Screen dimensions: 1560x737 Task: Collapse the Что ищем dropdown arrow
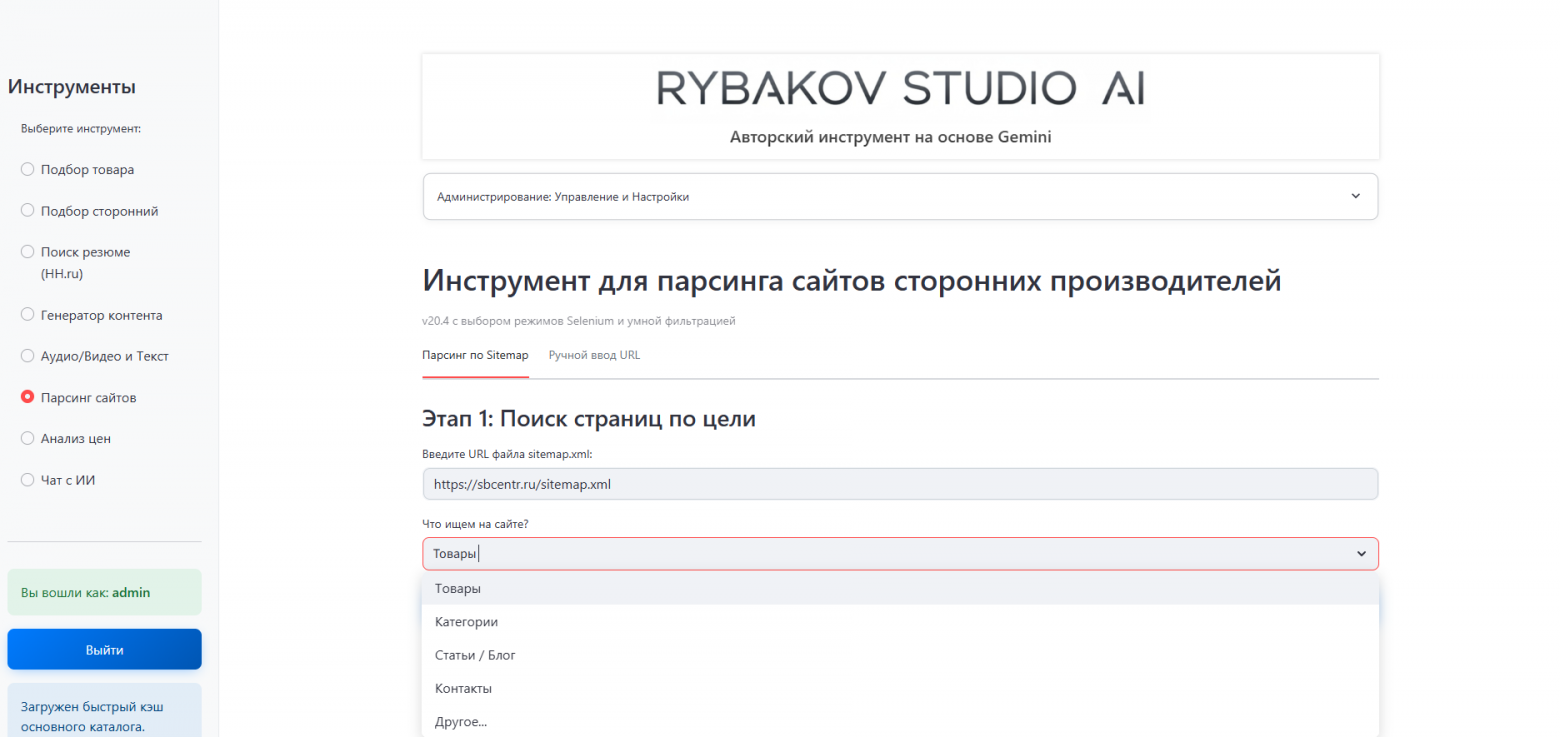click(1360, 554)
